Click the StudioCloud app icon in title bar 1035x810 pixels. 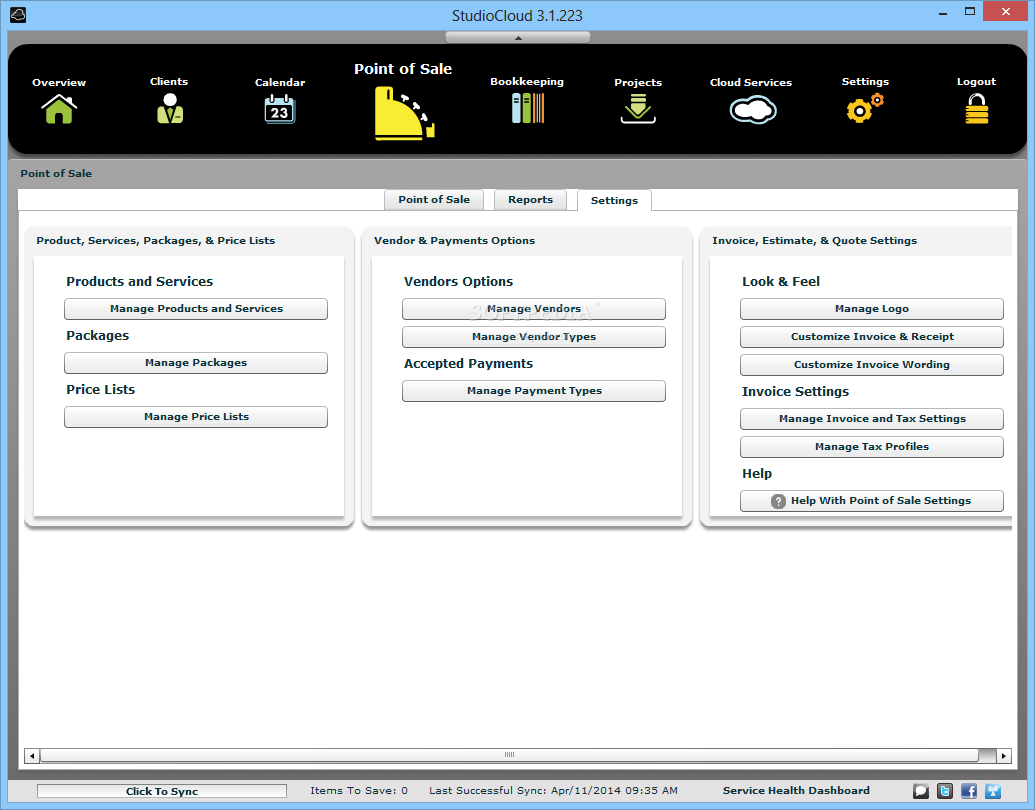point(18,15)
